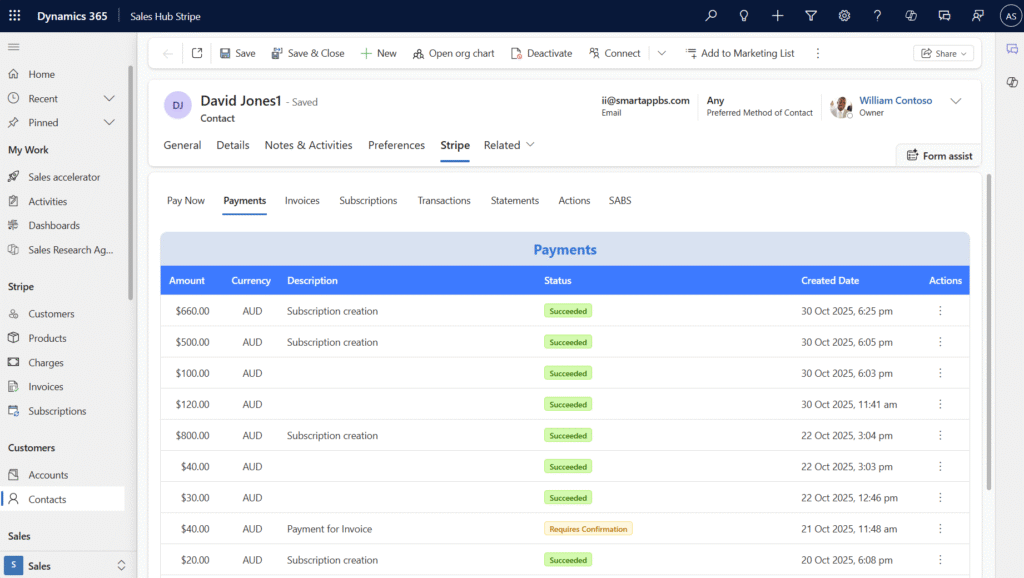Expand the Pinned navigation group
Viewport: 1024px width, 578px height.
click(x=110, y=122)
